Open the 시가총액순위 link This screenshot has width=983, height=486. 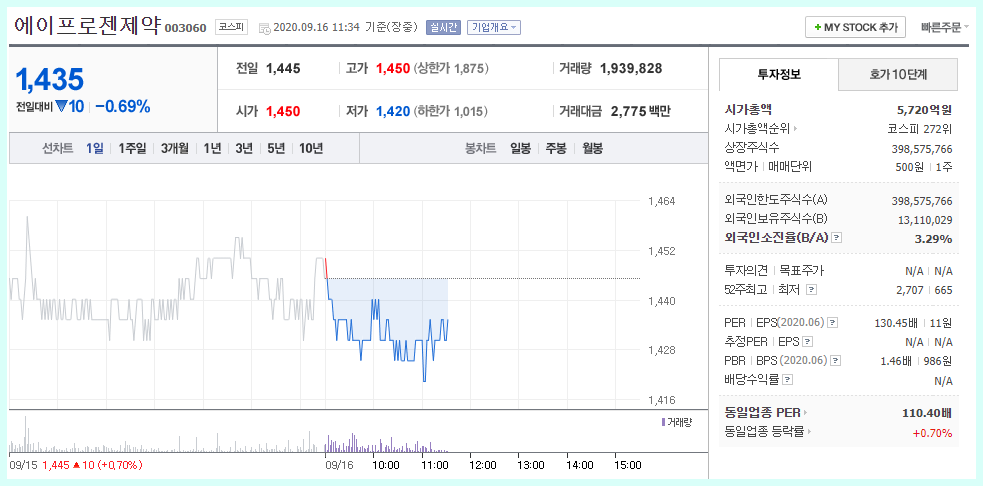[757, 129]
